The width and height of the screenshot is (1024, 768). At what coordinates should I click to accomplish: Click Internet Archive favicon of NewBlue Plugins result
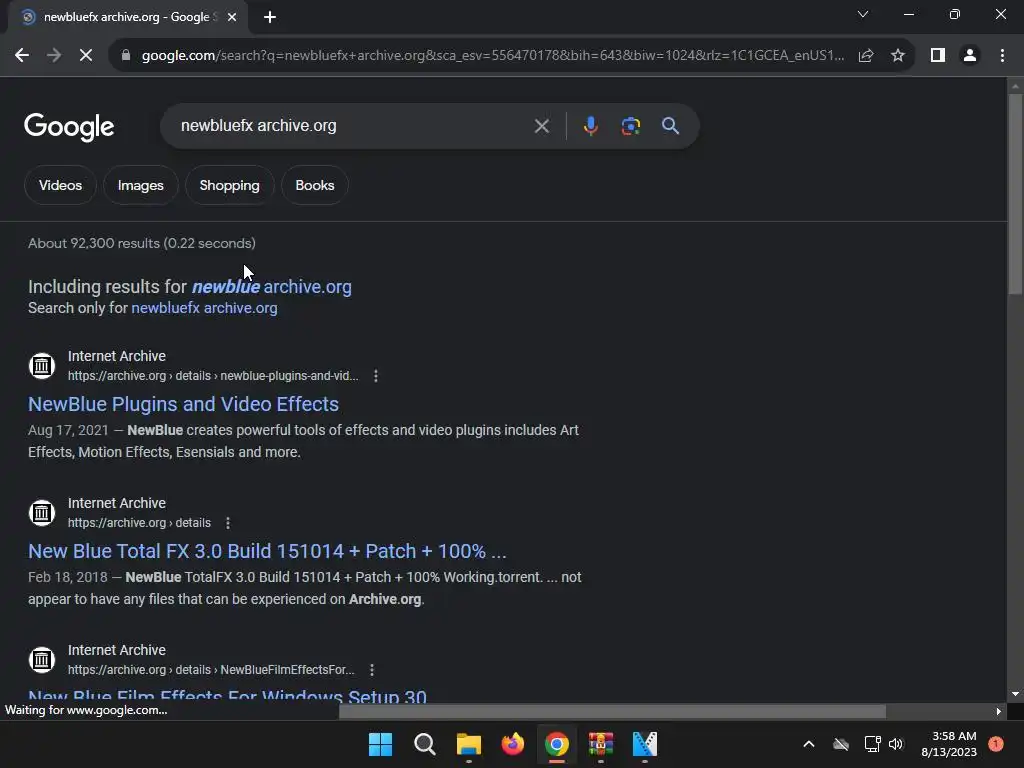coord(42,366)
